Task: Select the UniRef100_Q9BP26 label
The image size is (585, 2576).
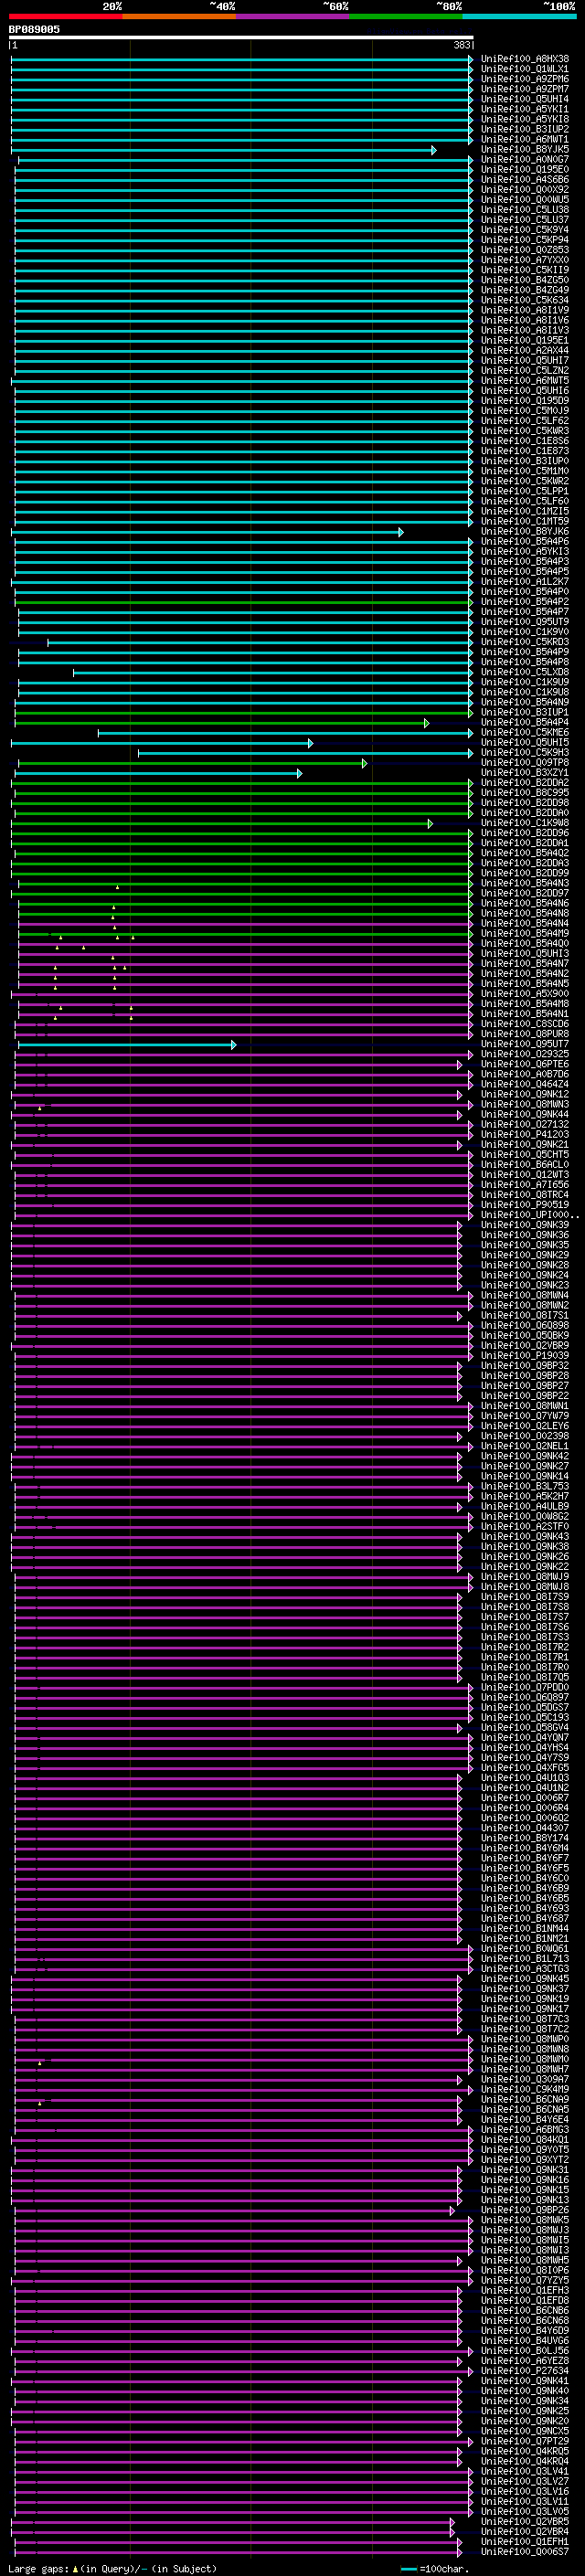Action: [525, 2210]
